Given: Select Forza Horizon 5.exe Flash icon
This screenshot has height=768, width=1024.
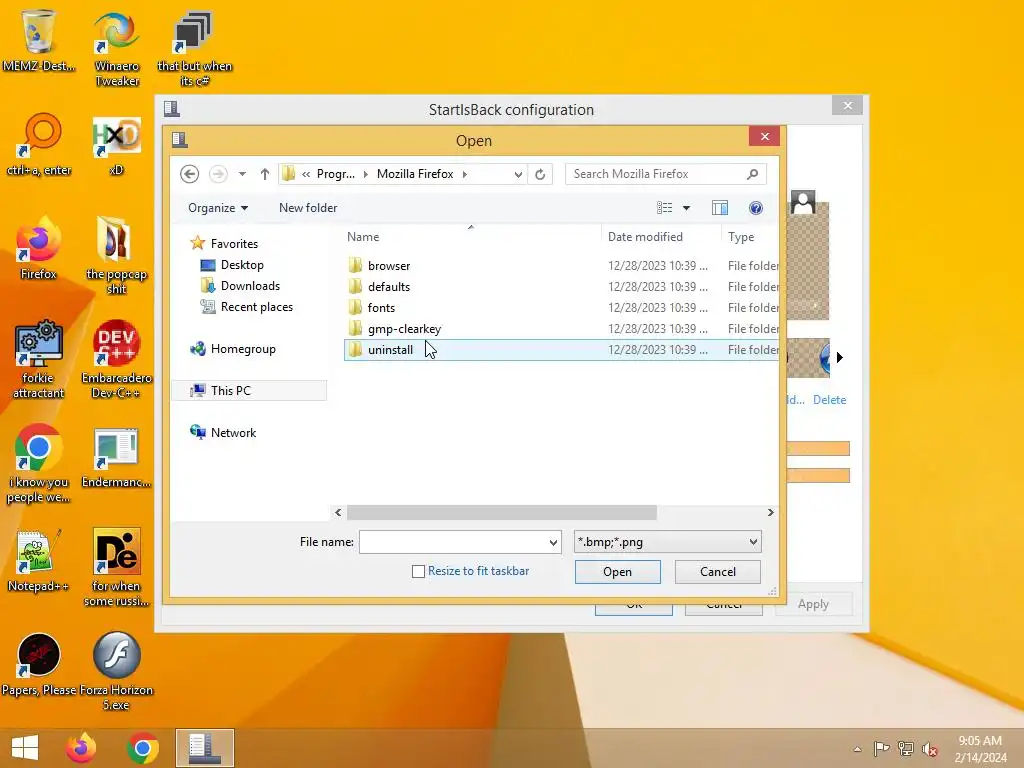Looking at the screenshot, I should pyautogui.click(x=116, y=671).
